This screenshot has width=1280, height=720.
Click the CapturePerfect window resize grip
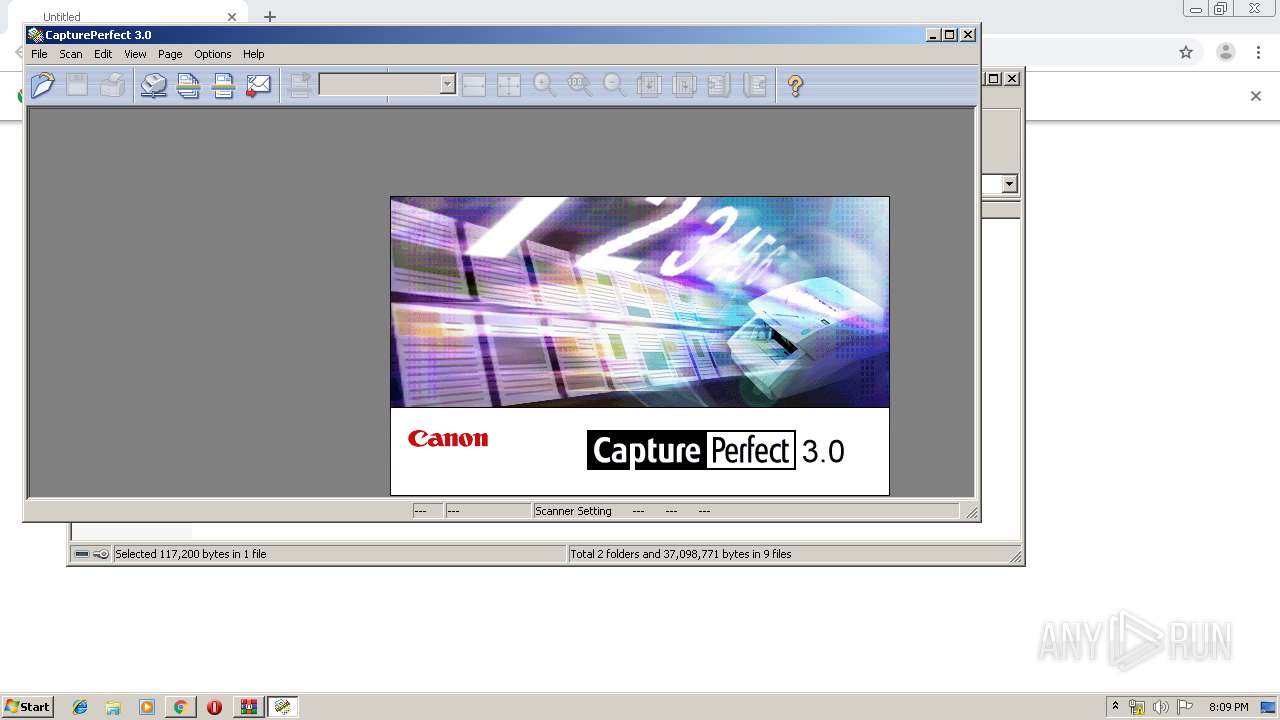[x=970, y=512]
